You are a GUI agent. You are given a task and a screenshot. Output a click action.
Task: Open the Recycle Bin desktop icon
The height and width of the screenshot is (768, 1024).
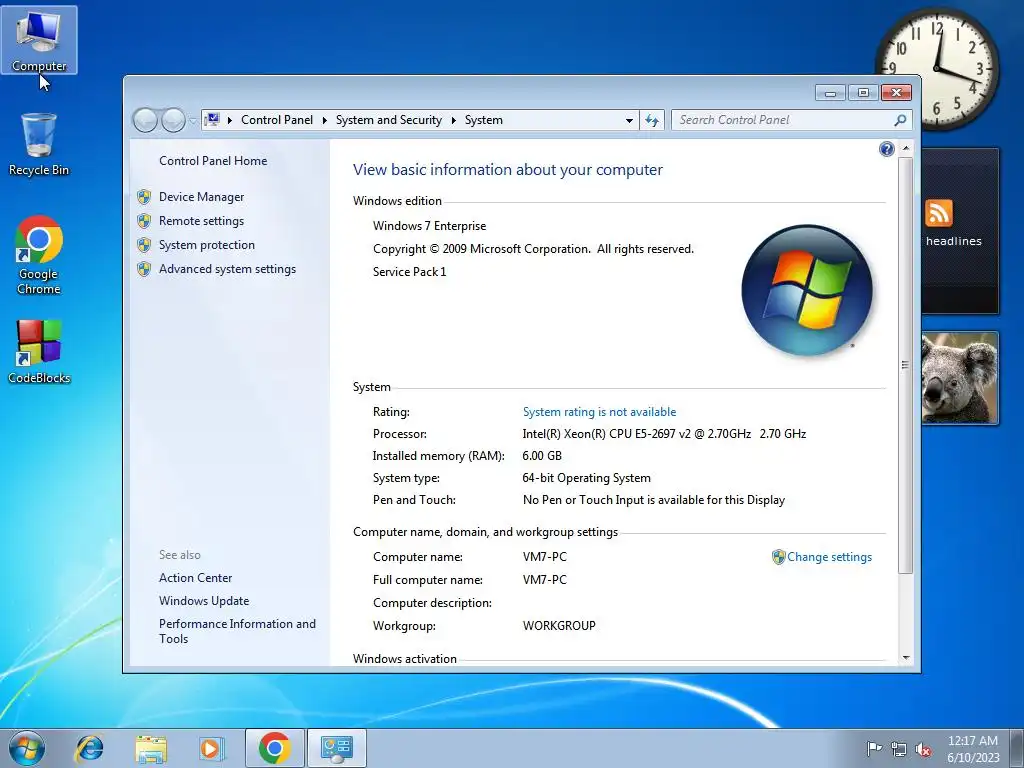coord(39,144)
